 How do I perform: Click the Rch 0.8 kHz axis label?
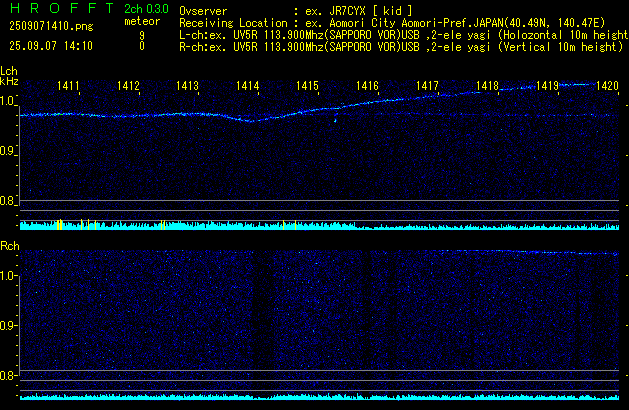tap(7, 376)
